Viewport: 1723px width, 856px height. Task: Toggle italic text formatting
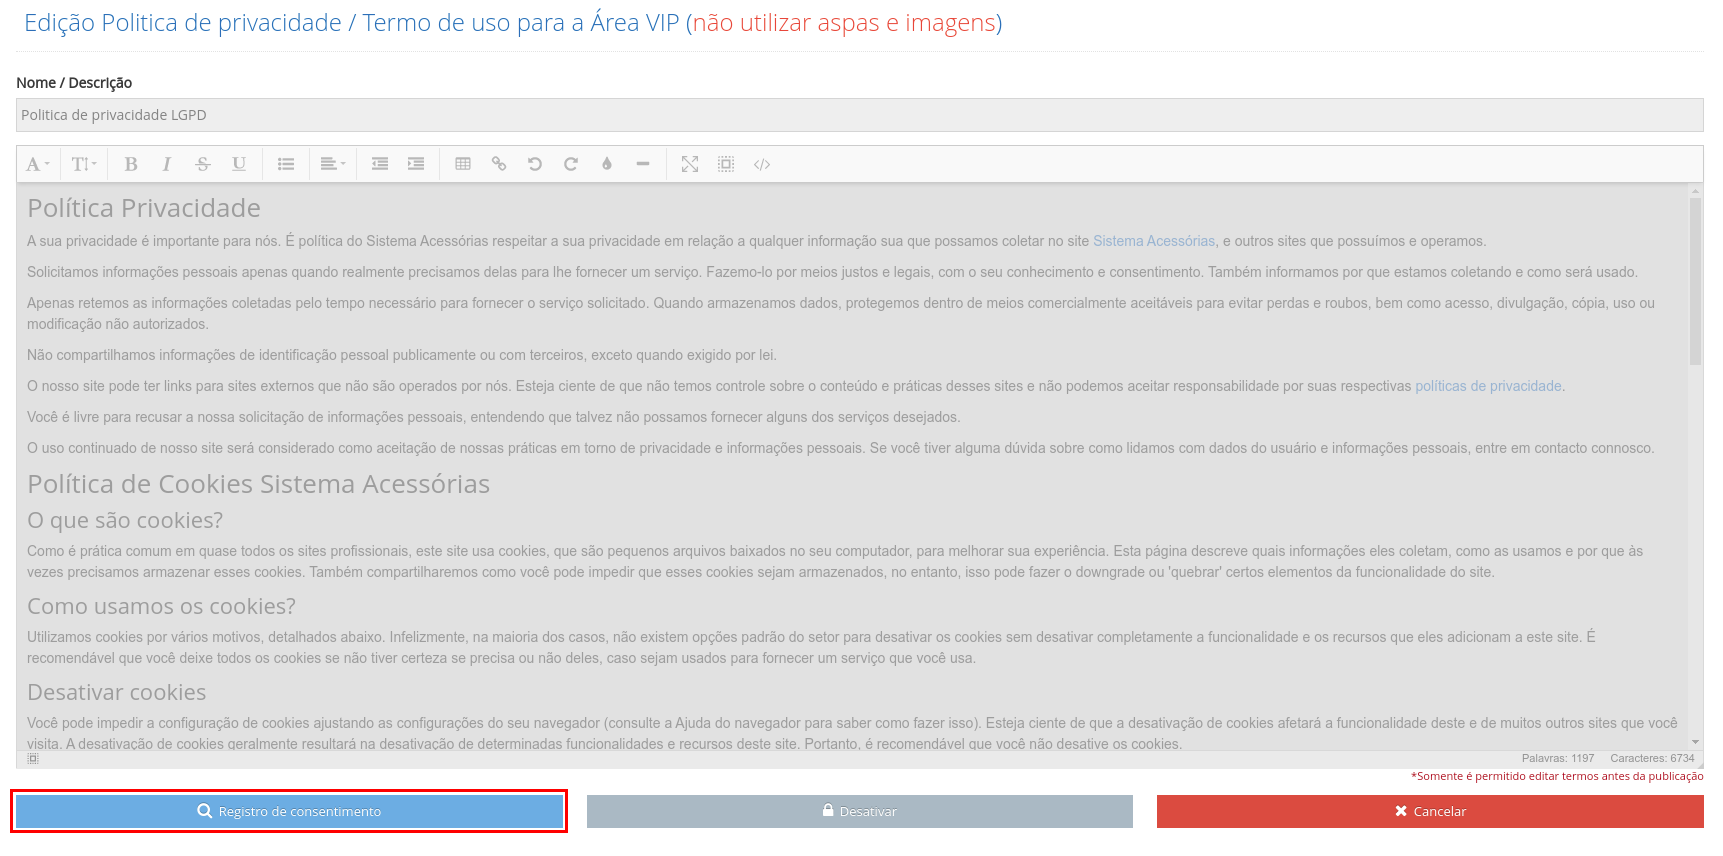click(x=166, y=164)
